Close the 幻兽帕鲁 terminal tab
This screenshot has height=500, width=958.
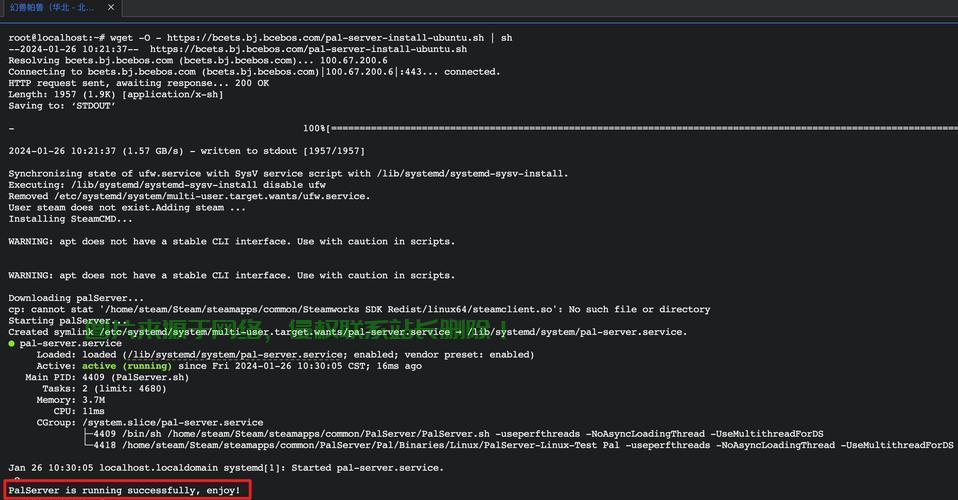point(111,7)
